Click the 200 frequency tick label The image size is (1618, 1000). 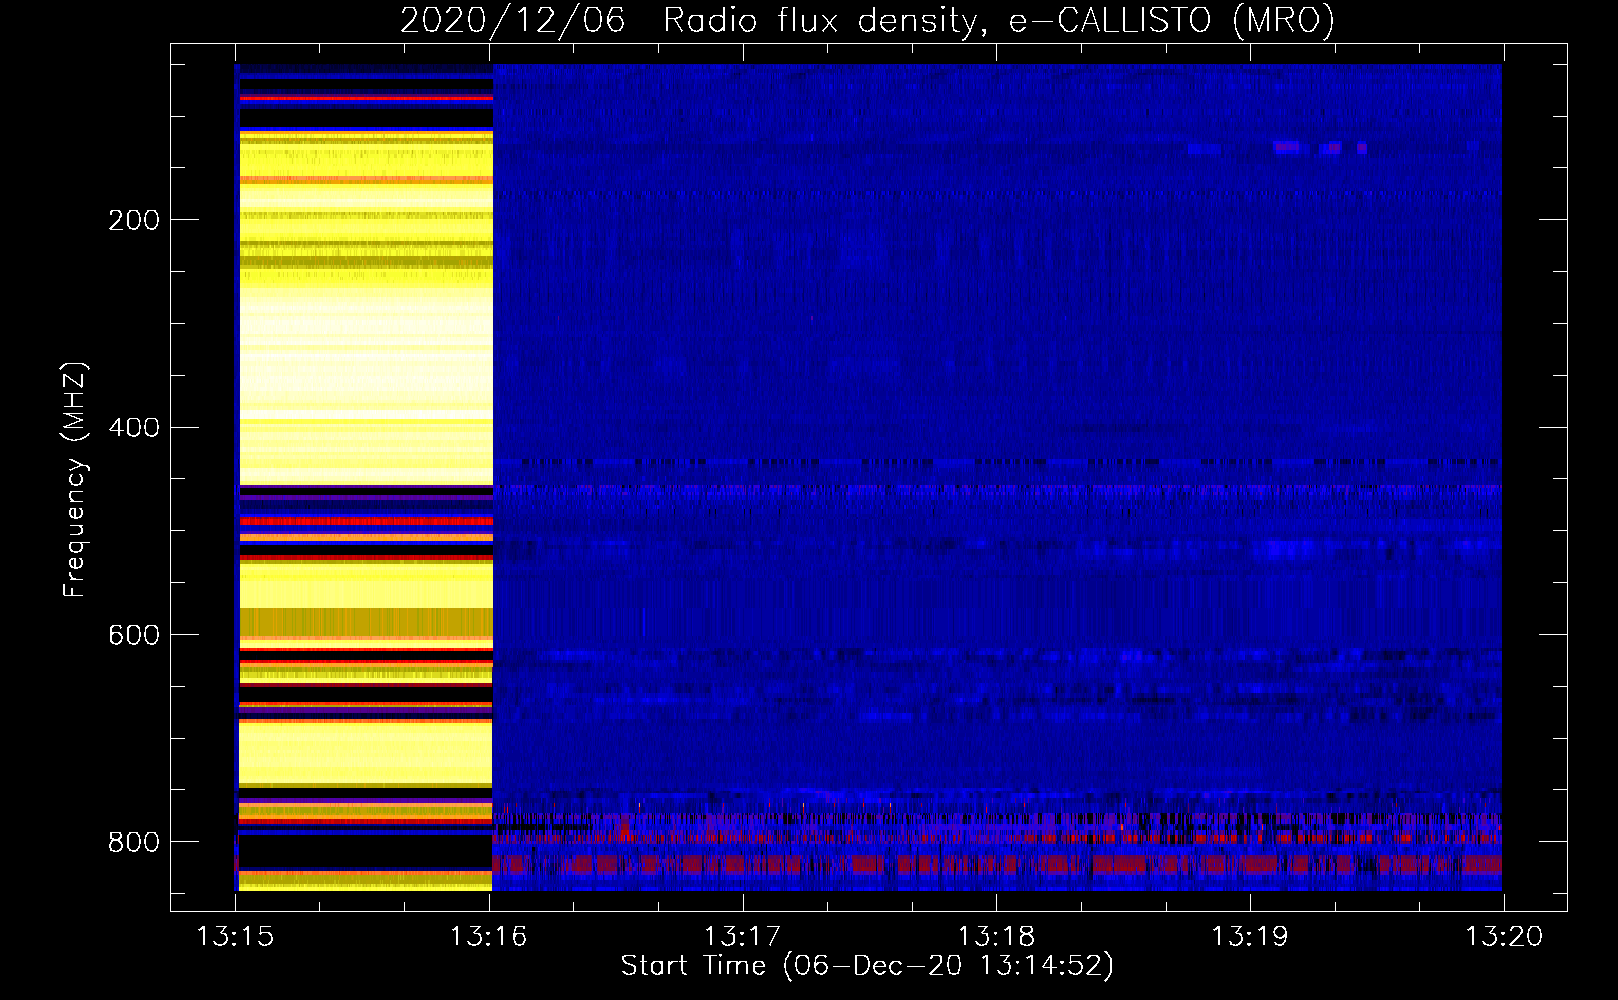tap(134, 220)
